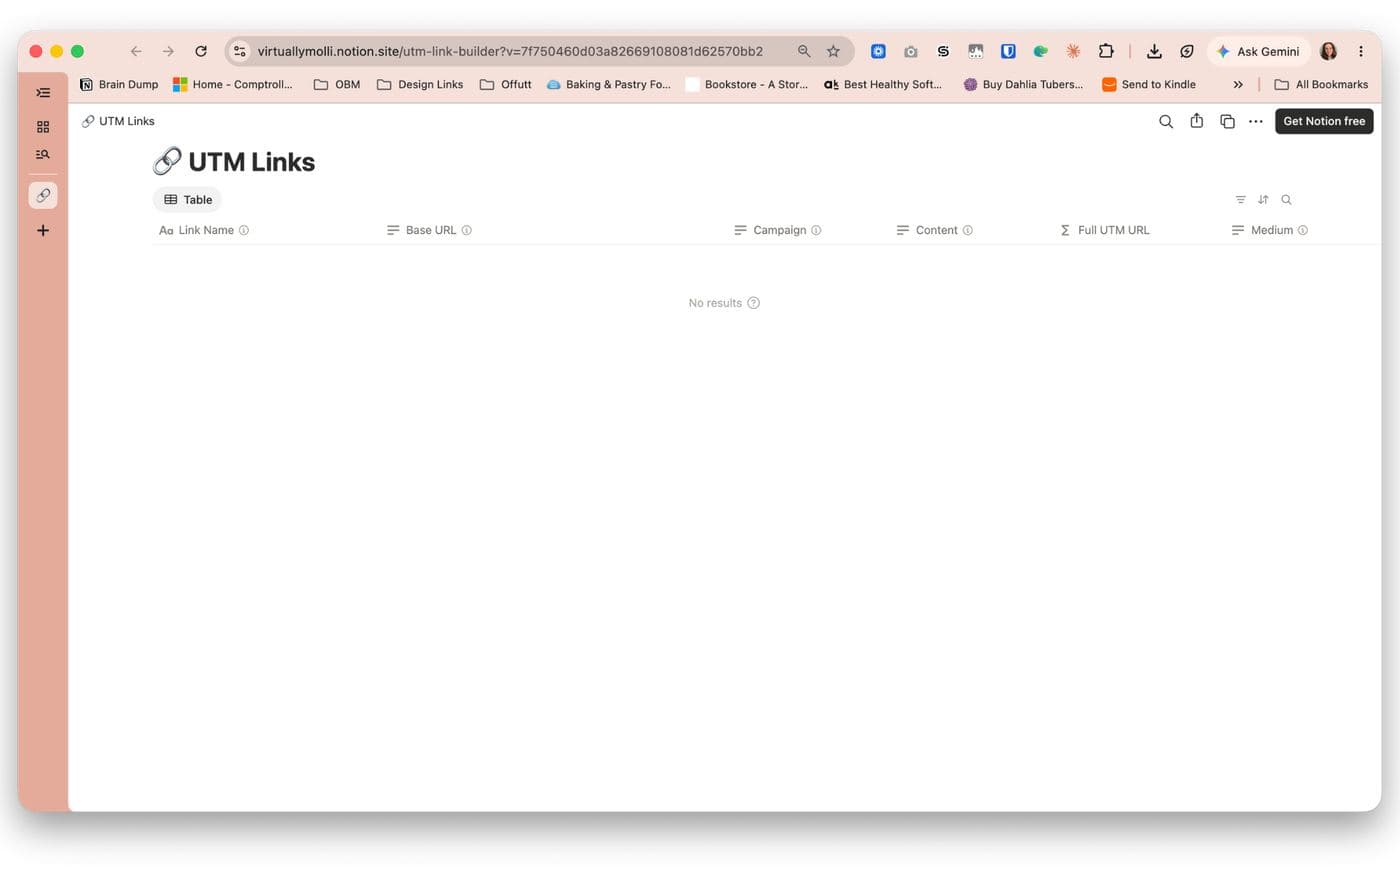Expand the Notion sidebar menu icon

coord(43,93)
